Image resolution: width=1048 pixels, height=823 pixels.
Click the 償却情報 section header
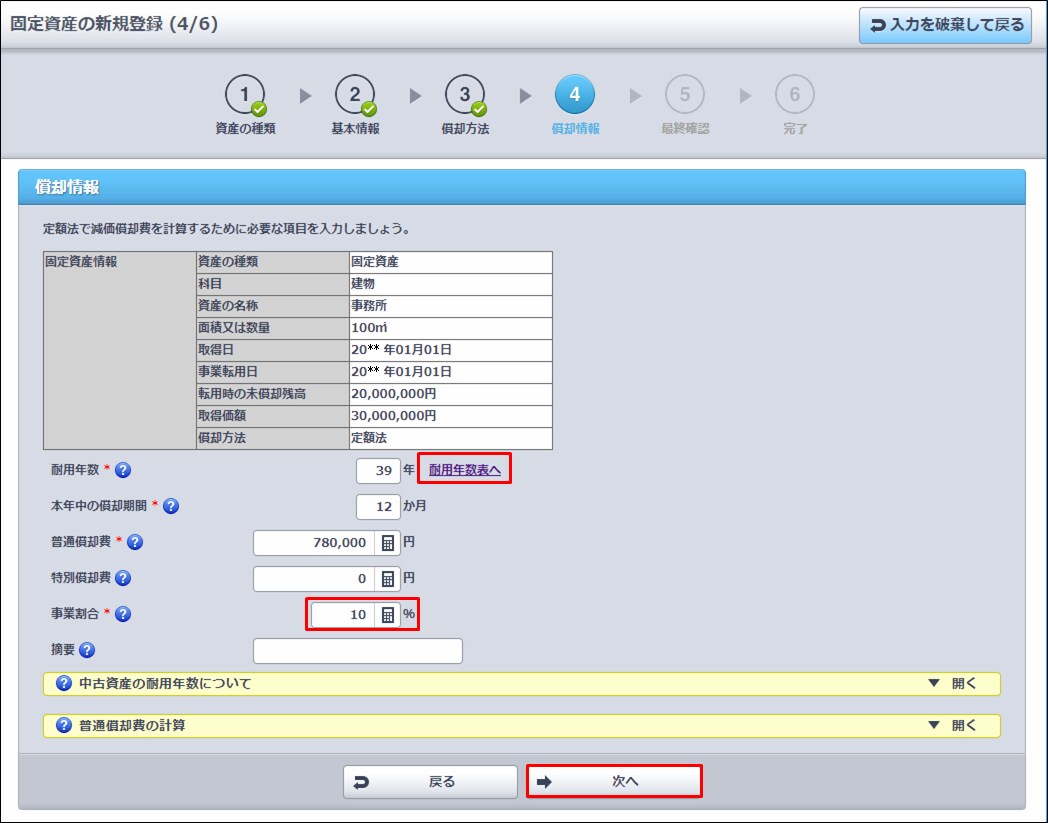click(521, 187)
